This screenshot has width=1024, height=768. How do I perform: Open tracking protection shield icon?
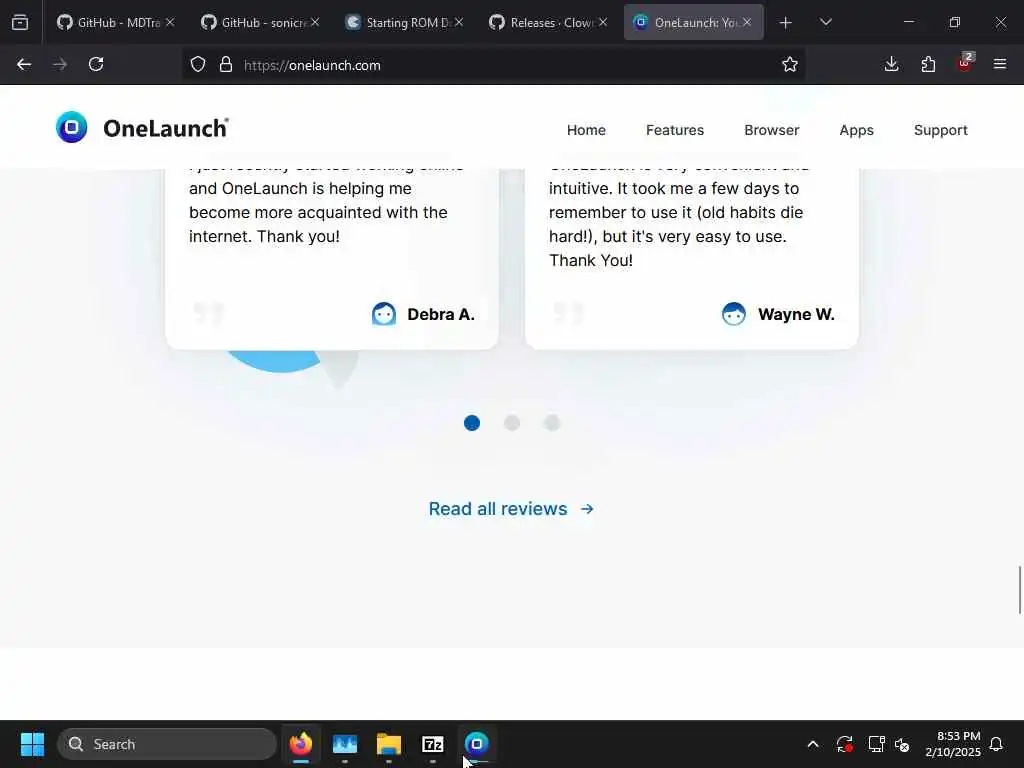[x=198, y=64]
